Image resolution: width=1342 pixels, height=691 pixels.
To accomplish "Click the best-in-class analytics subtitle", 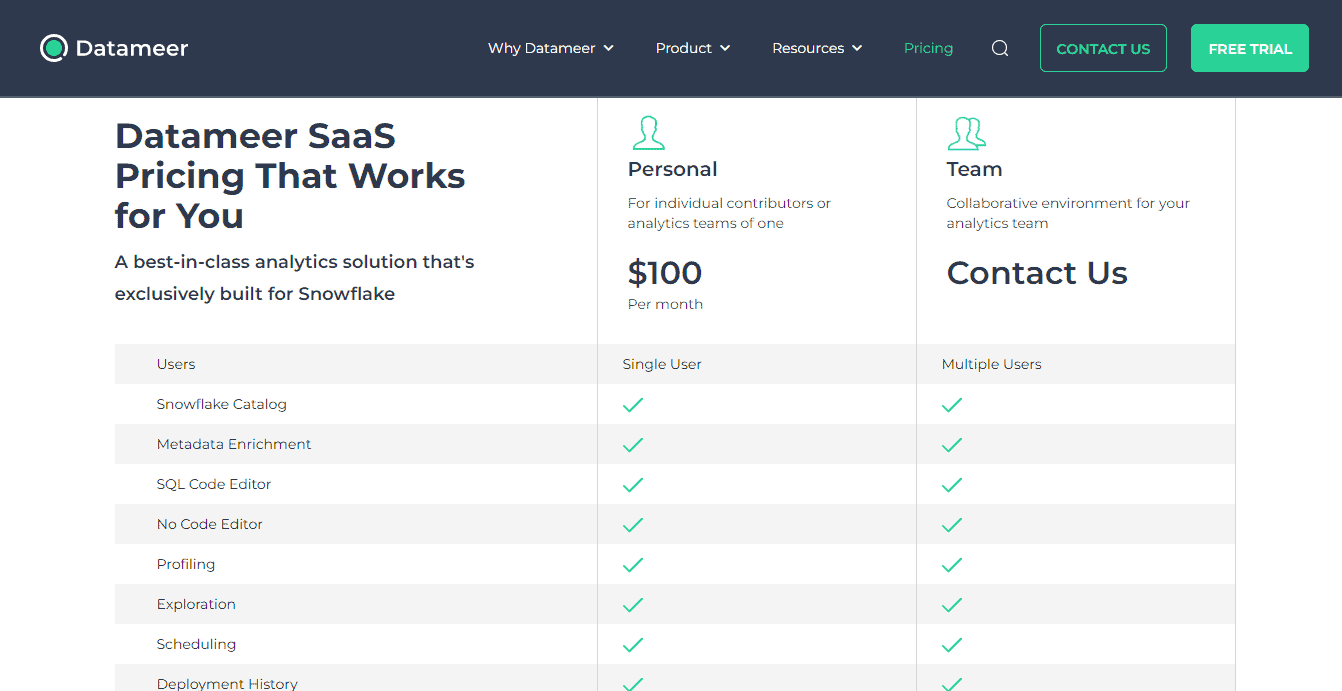I will (295, 278).
